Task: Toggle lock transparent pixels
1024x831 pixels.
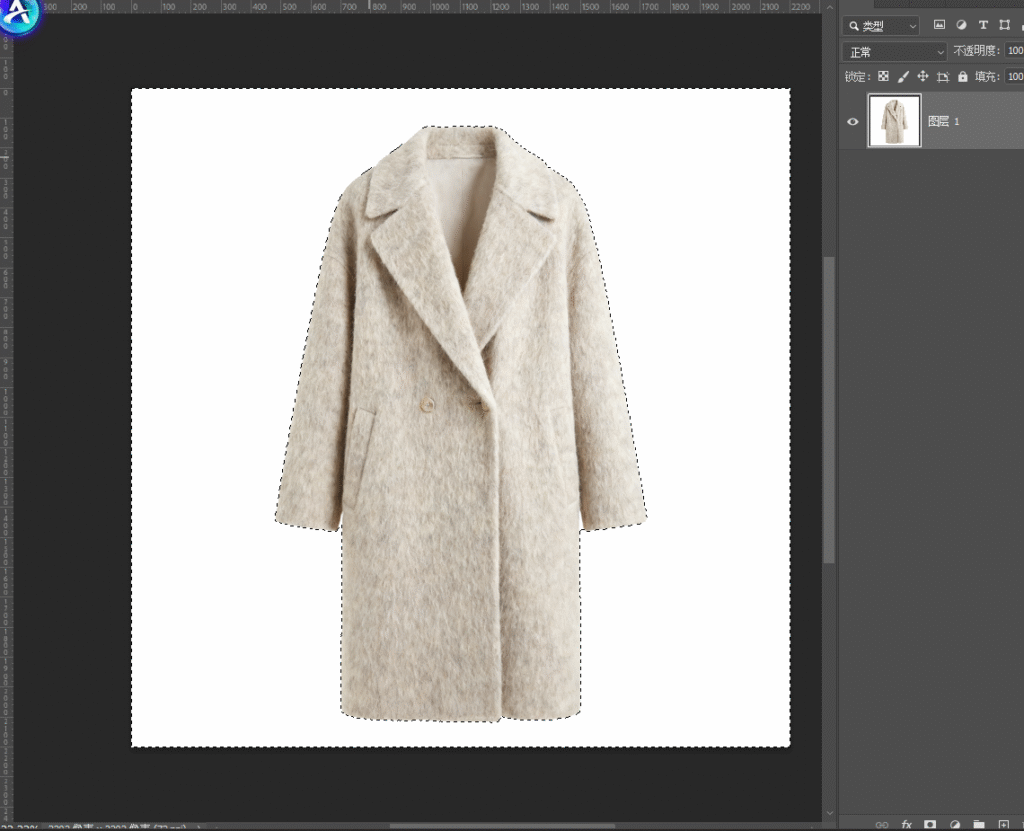Action: tap(883, 76)
